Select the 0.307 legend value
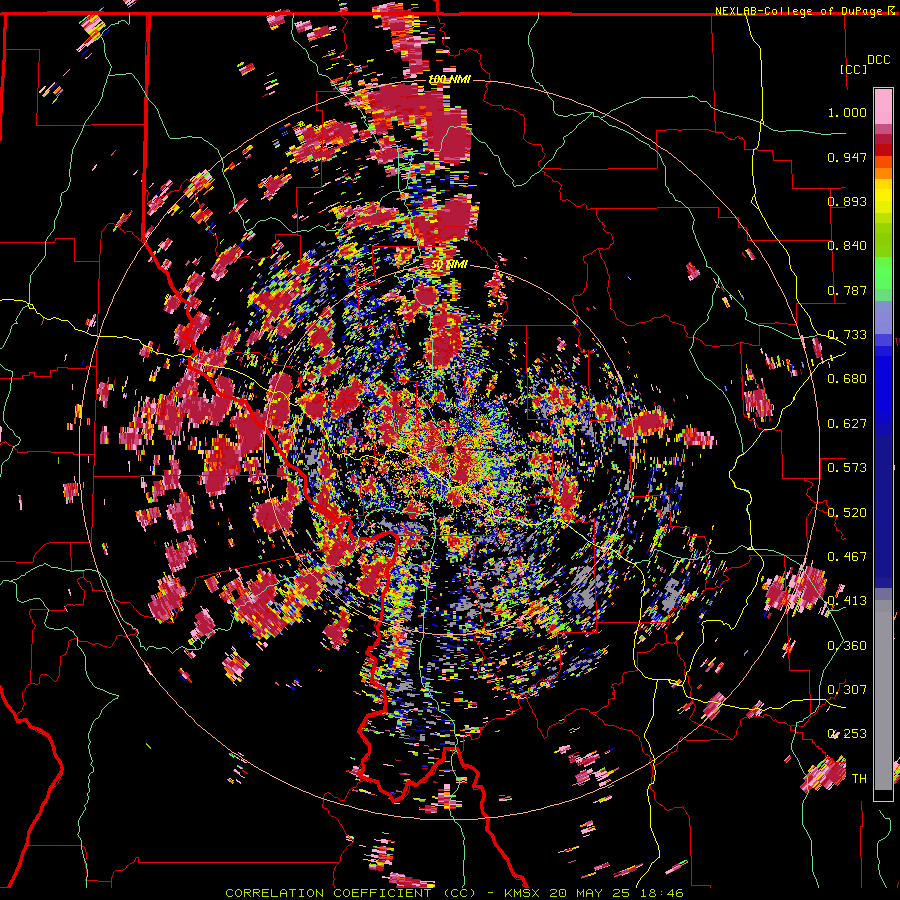The width and height of the screenshot is (900, 900). coord(847,690)
